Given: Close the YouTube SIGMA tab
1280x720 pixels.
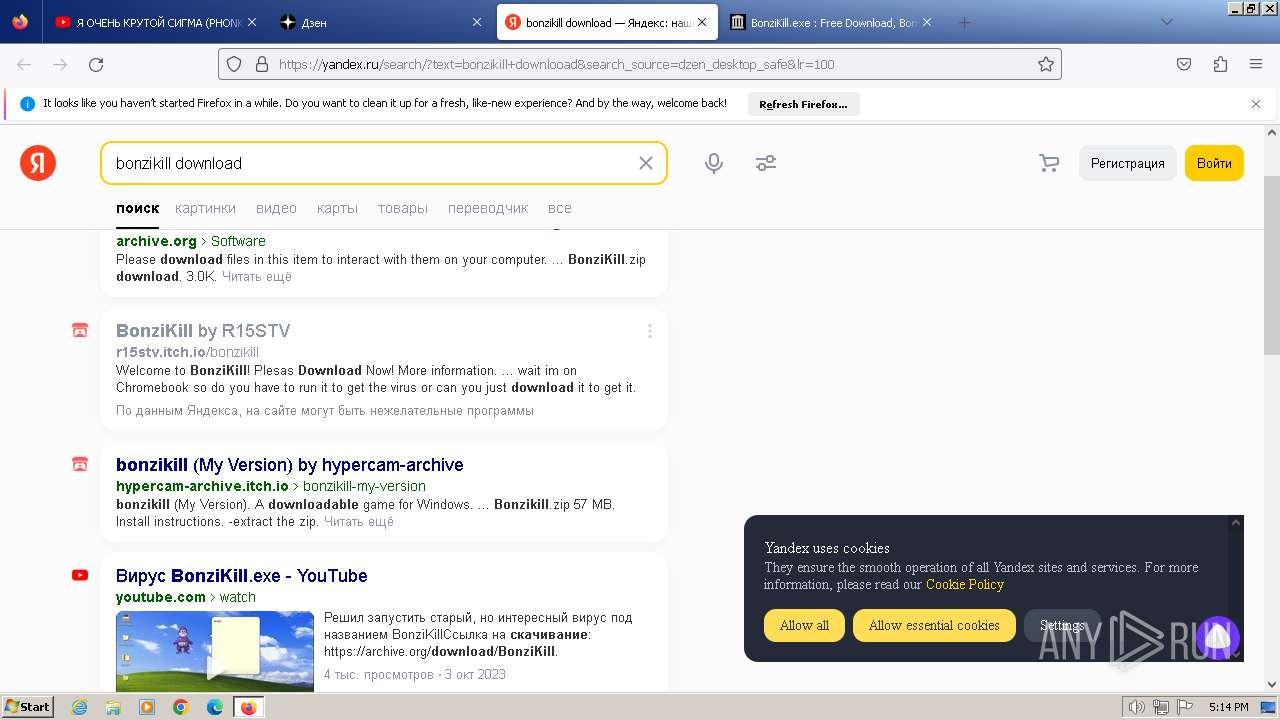Looking at the screenshot, I should tap(251, 22).
